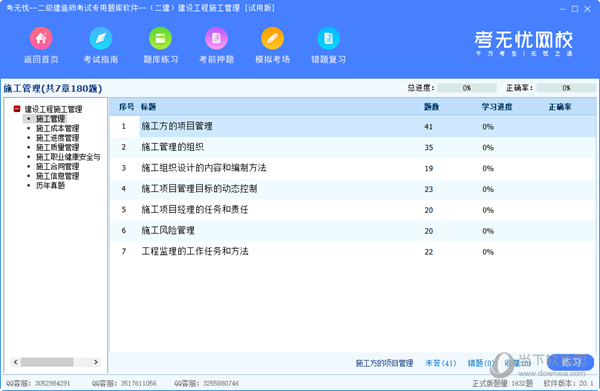
Task: Collapse the 建设工程施工管理 tree node
Action: pos(17,109)
